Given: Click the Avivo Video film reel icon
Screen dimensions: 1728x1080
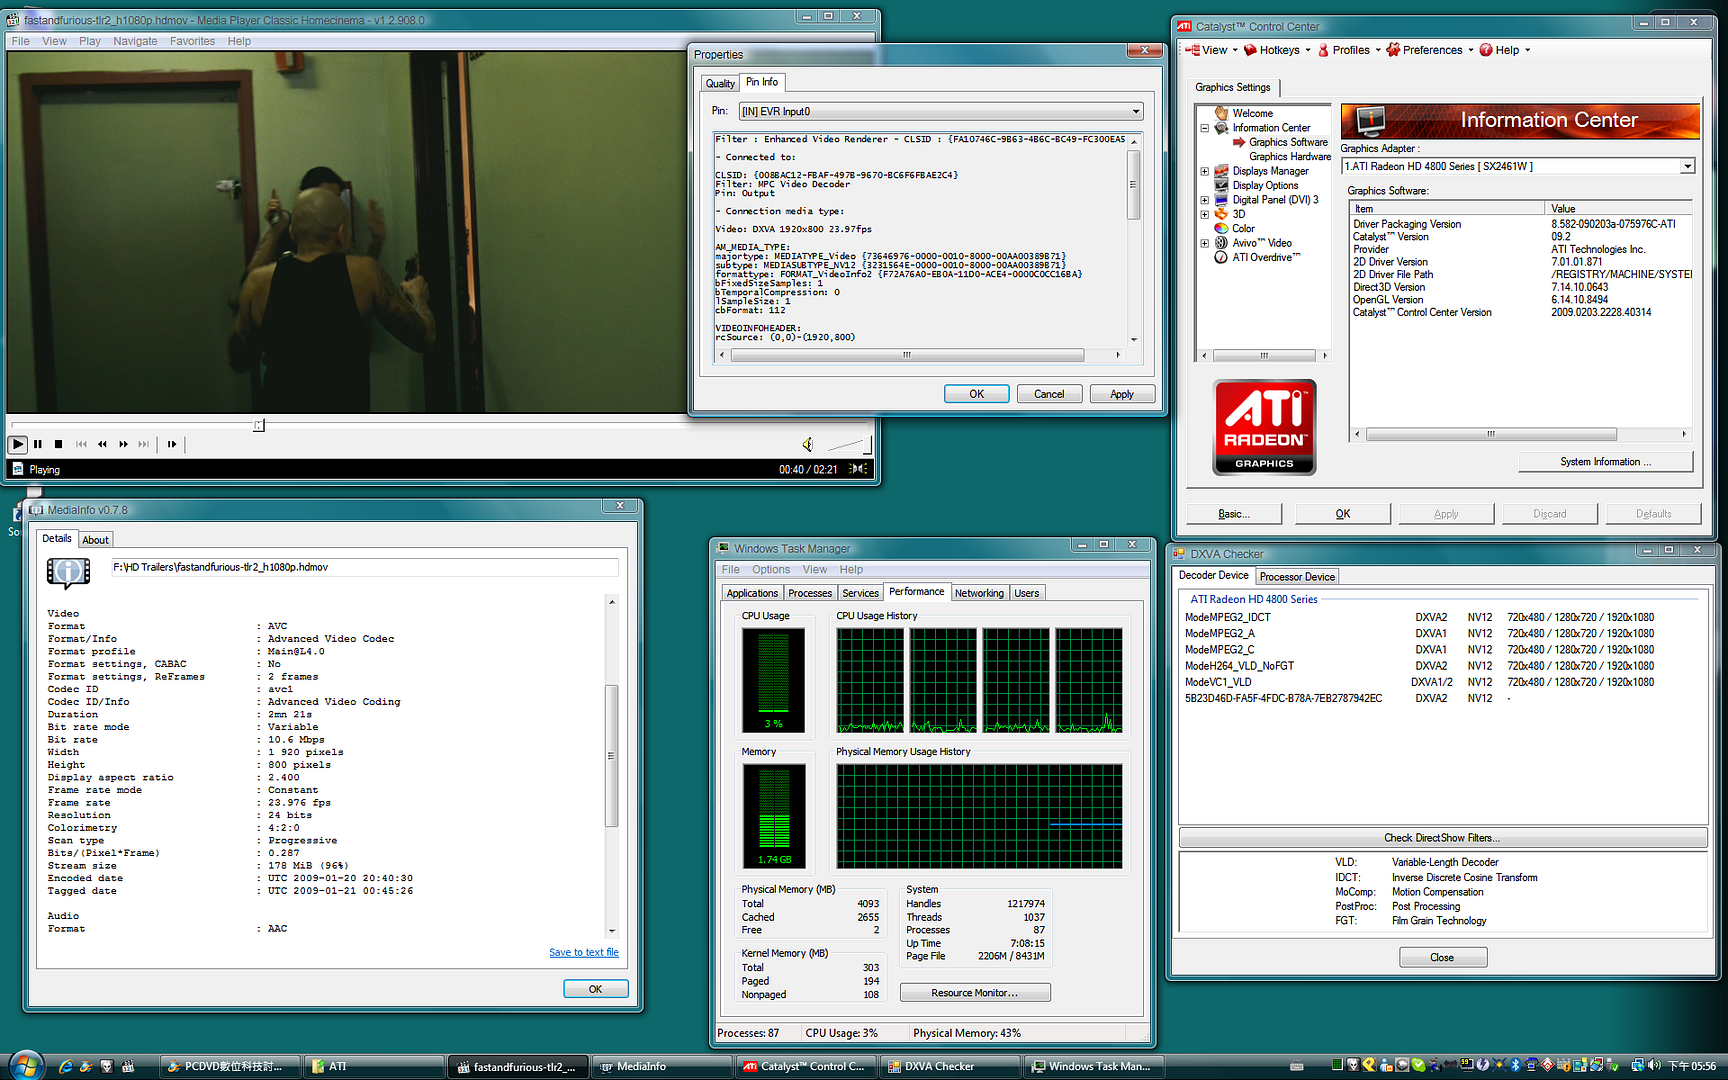Looking at the screenshot, I should 1221,243.
